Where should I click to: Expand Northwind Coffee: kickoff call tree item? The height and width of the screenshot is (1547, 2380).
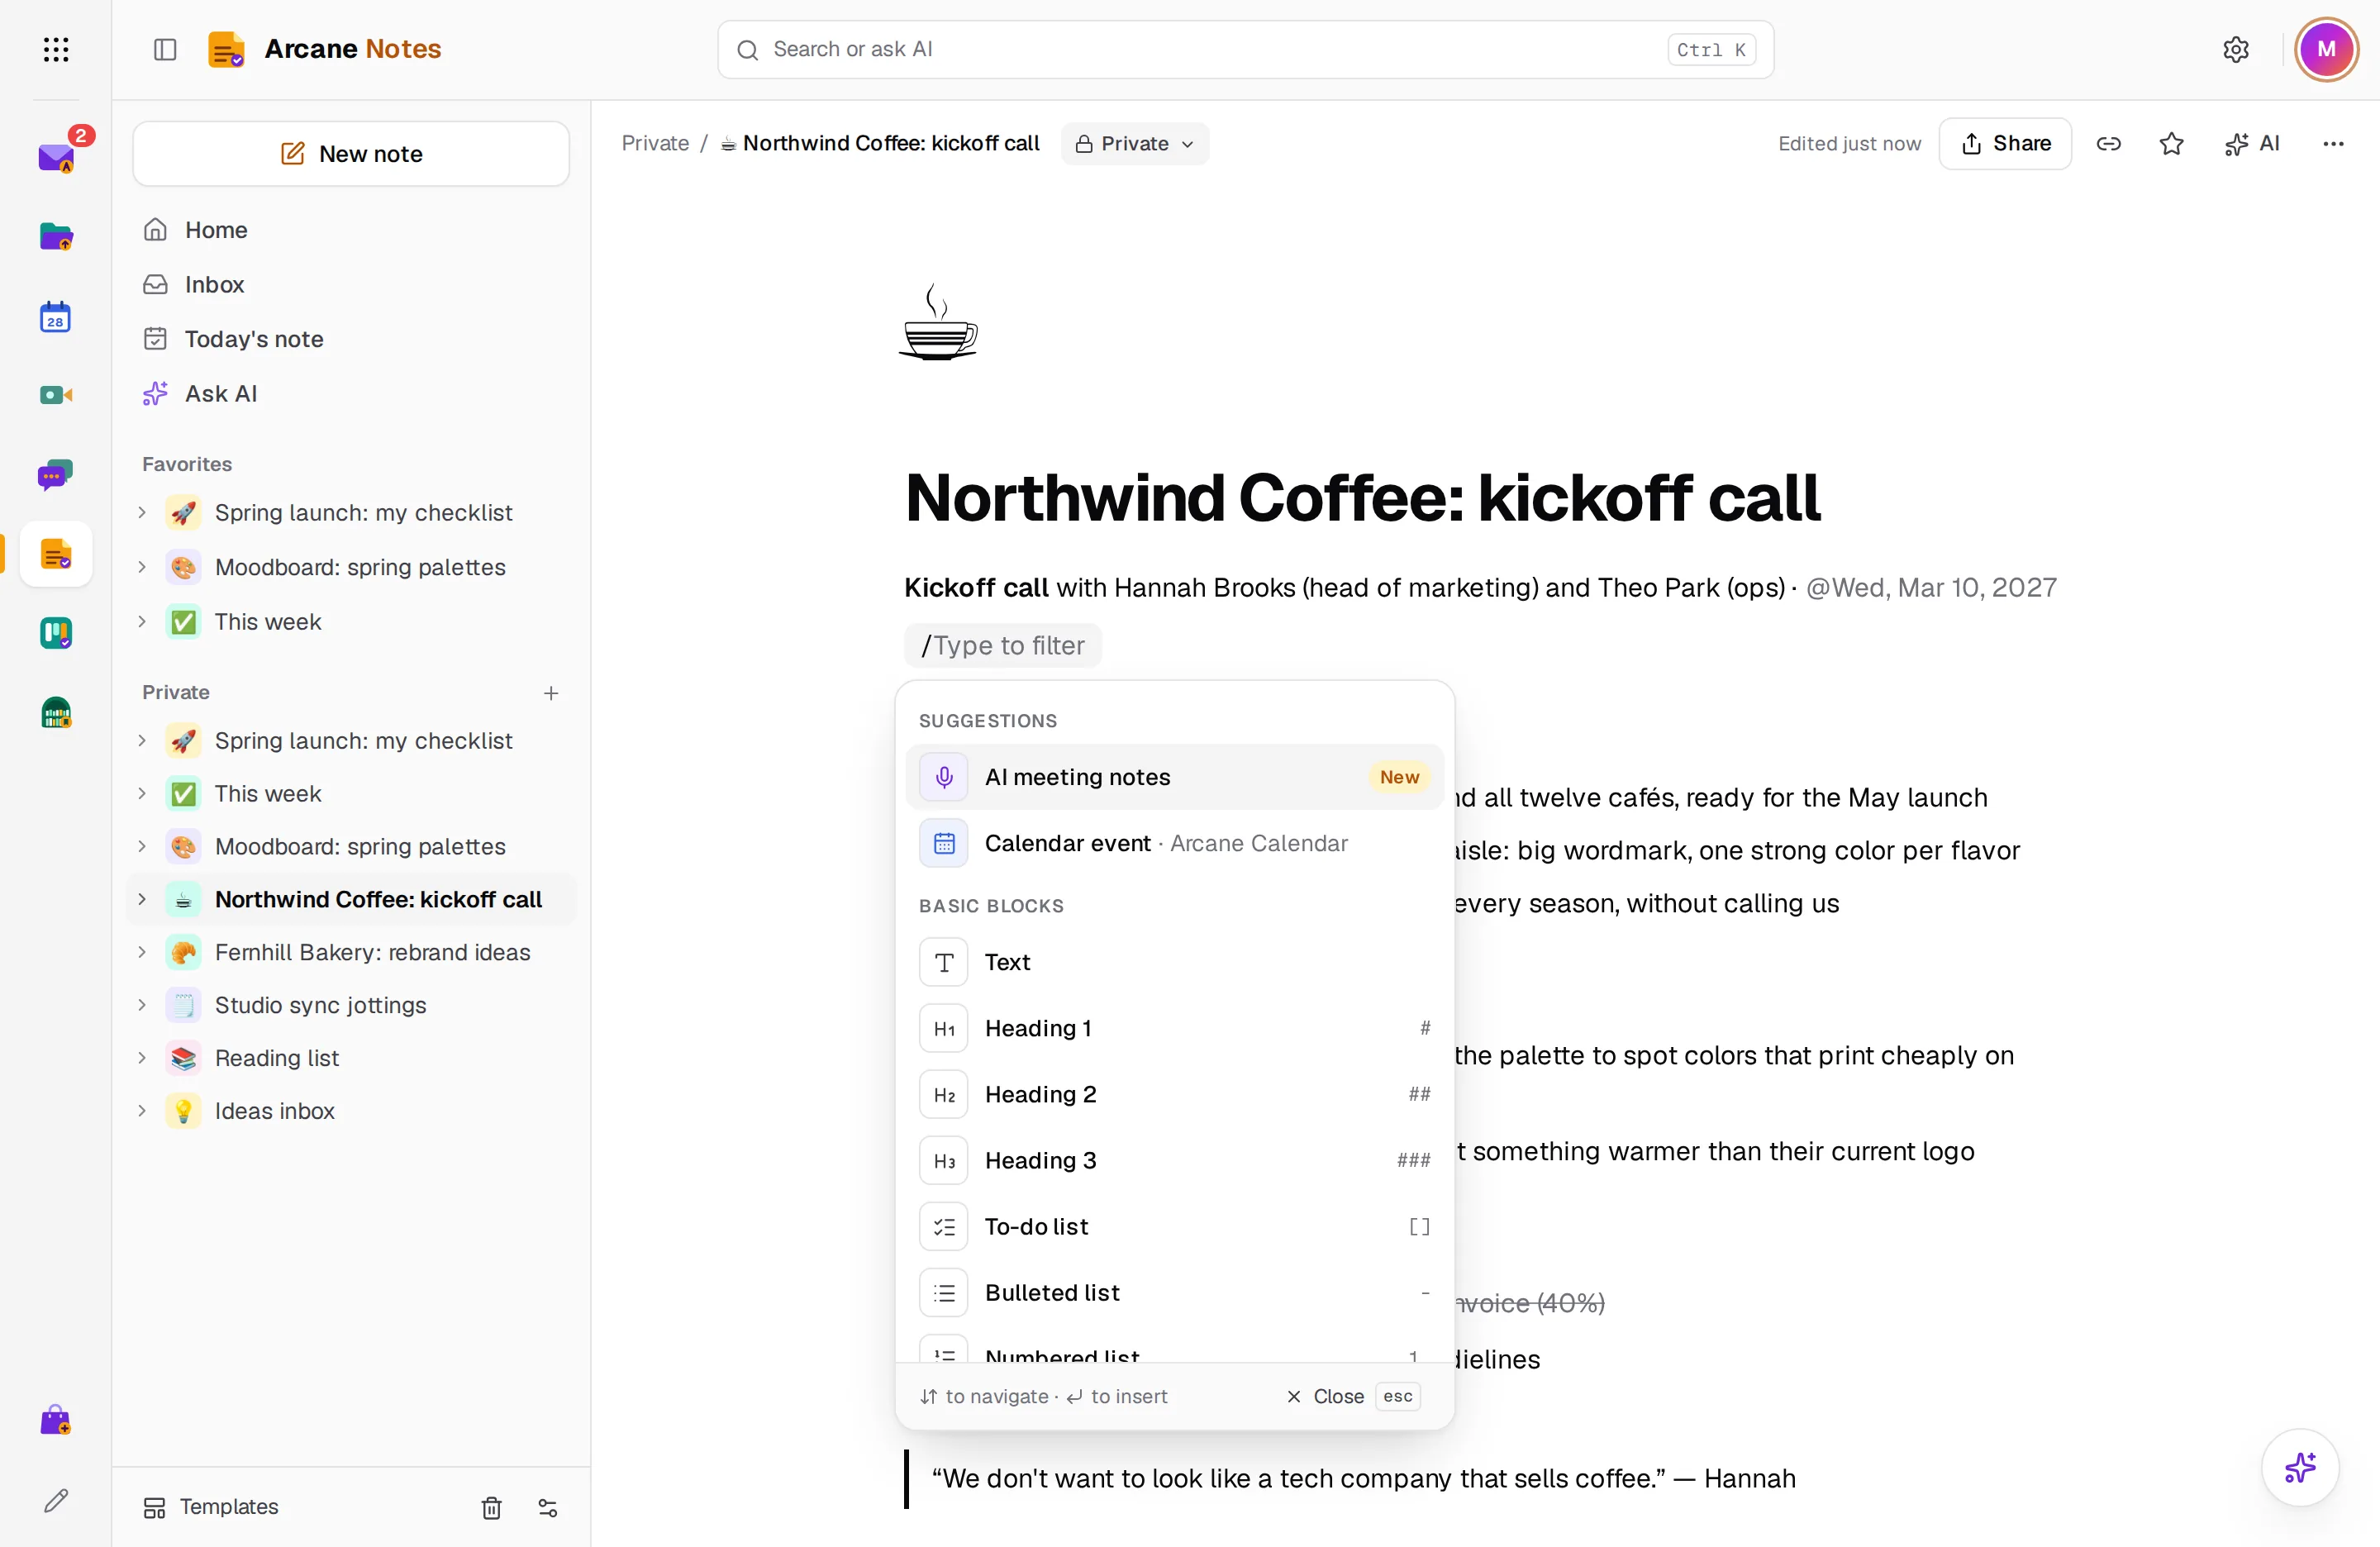pos(142,899)
